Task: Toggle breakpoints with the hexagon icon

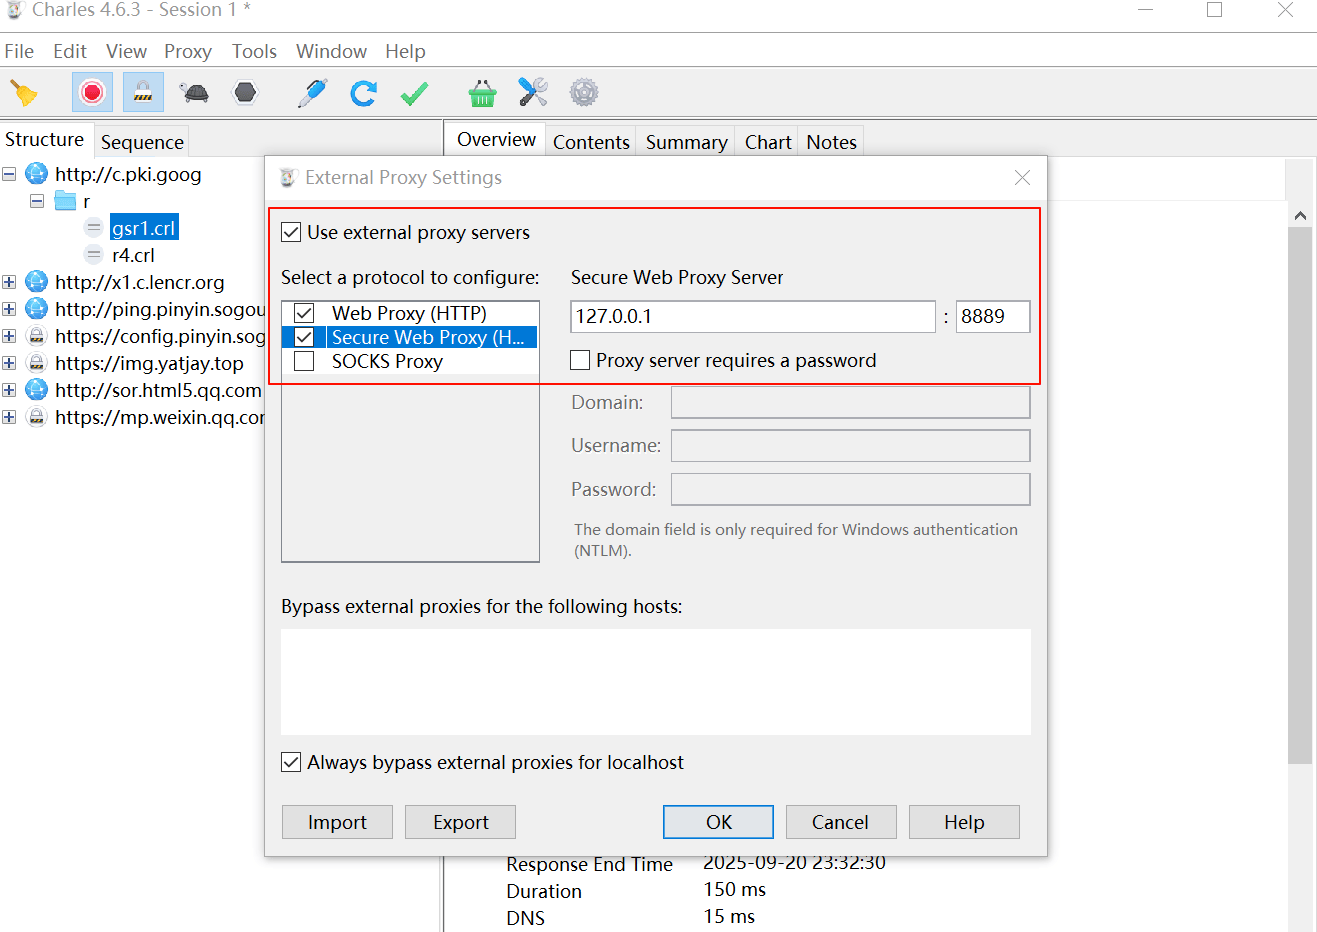Action: (x=245, y=93)
